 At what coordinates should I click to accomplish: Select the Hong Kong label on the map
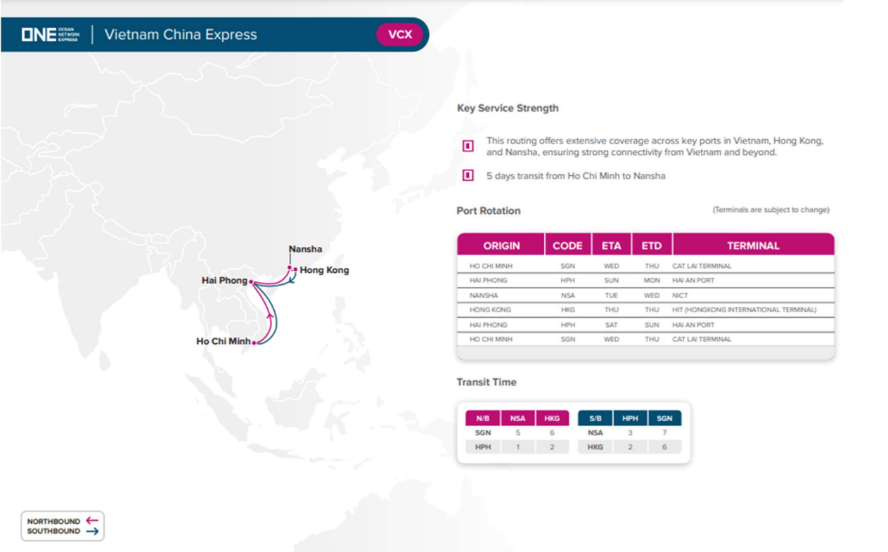click(324, 270)
